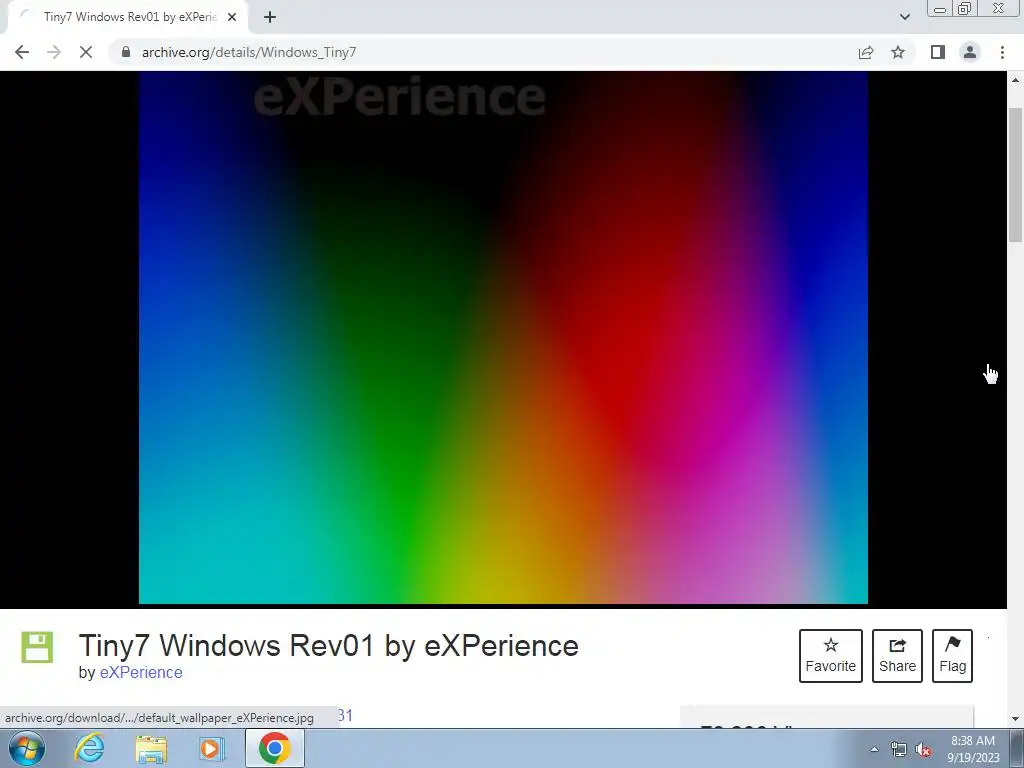Switch to Chrome on the taskbar
The width and height of the screenshot is (1024, 768).
[275, 748]
